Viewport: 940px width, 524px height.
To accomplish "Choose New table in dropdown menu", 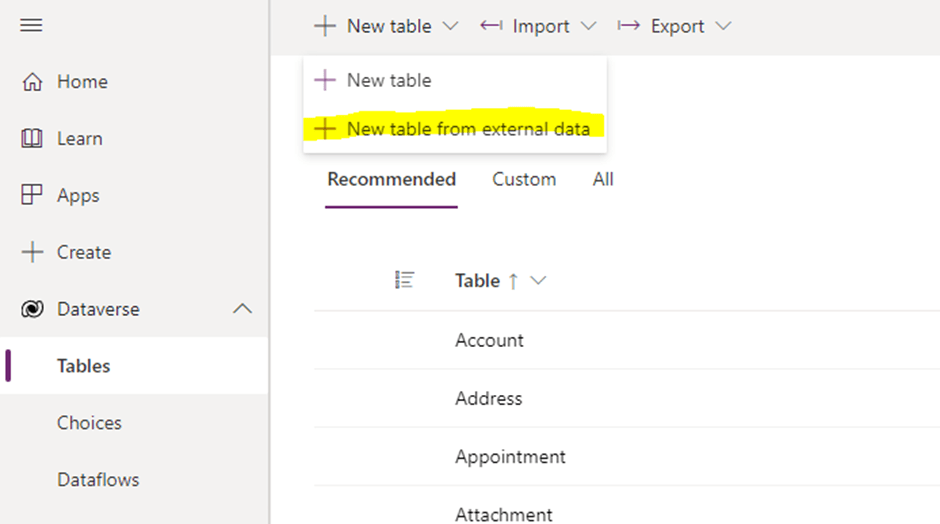I will pos(388,80).
